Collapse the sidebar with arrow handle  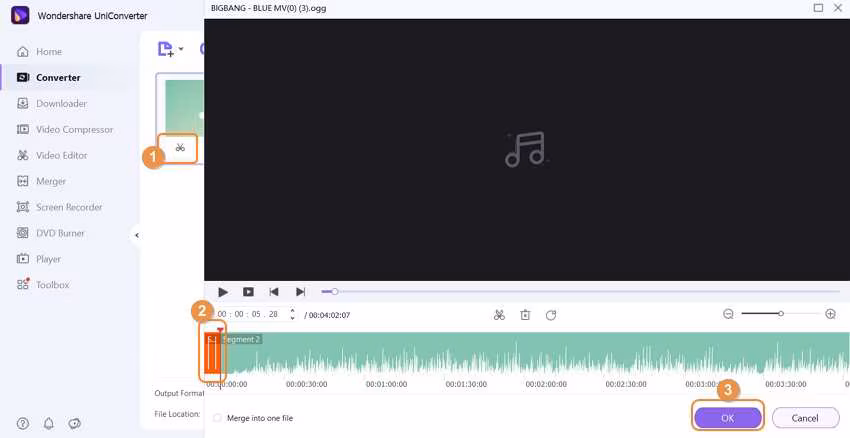pos(137,235)
